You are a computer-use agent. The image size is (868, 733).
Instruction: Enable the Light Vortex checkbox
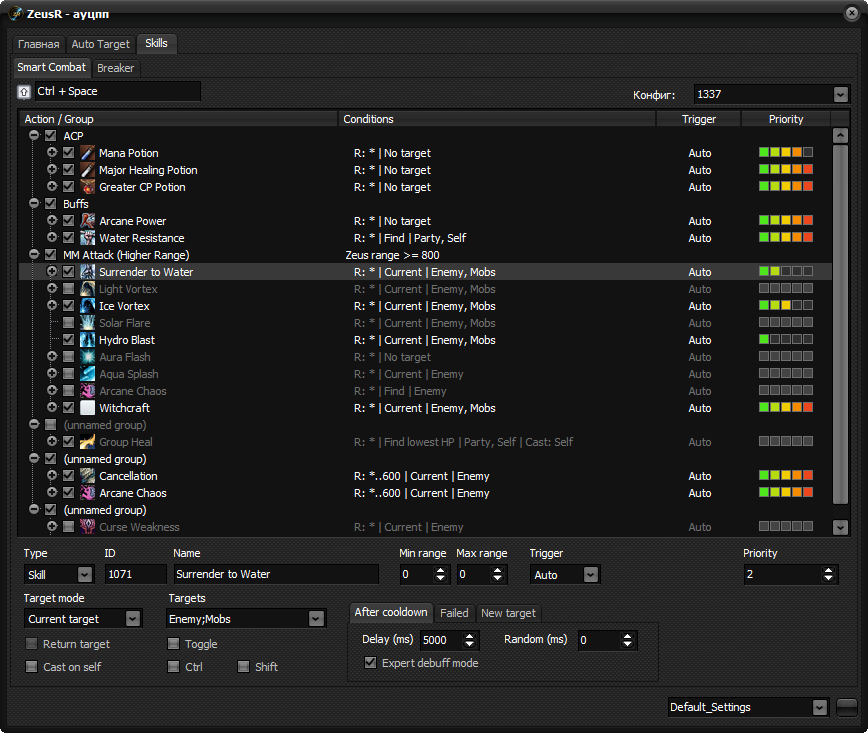pyautogui.click(x=69, y=288)
